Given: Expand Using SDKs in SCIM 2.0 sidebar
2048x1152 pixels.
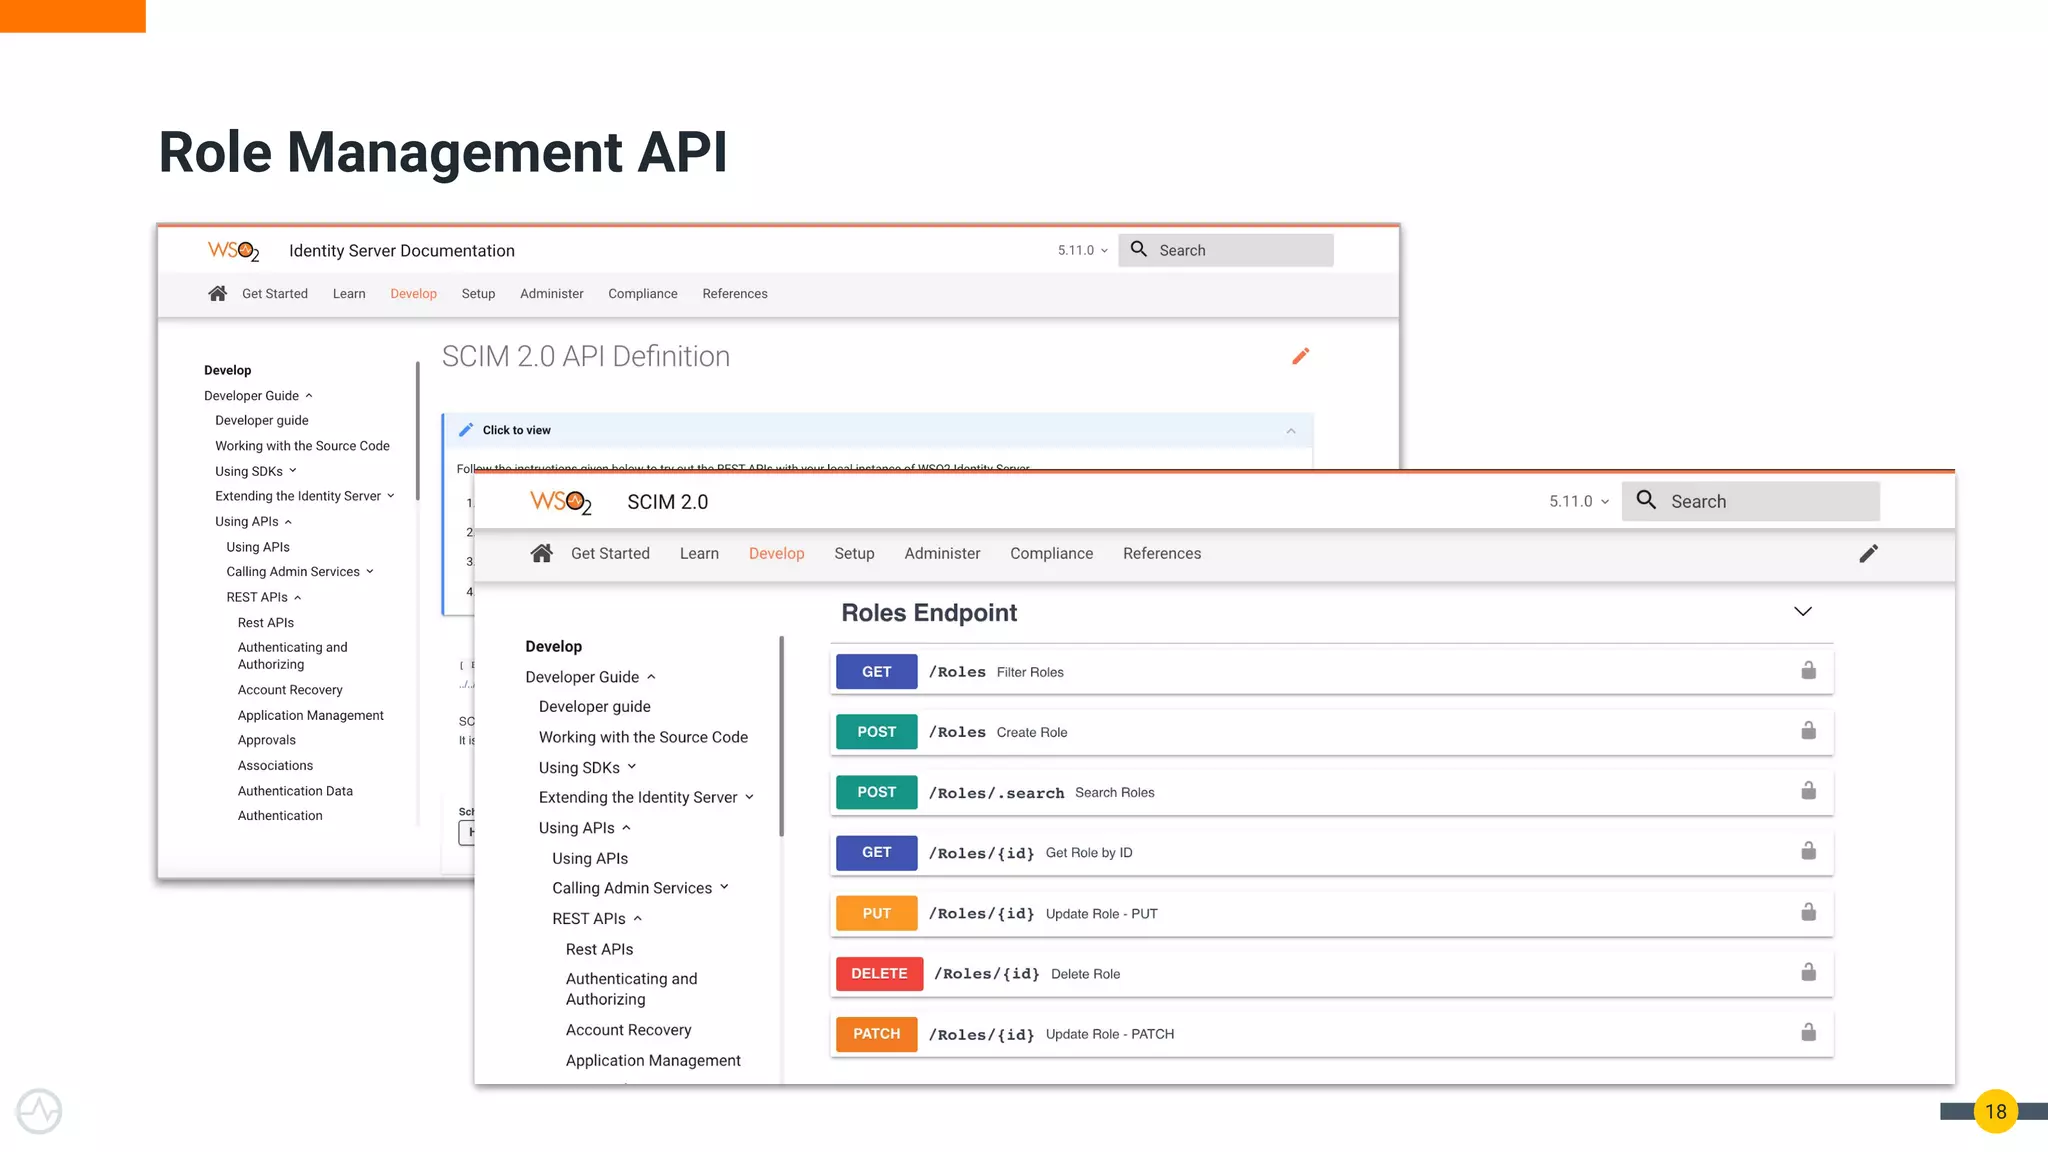Looking at the screenshot, I should pos(632,767).
